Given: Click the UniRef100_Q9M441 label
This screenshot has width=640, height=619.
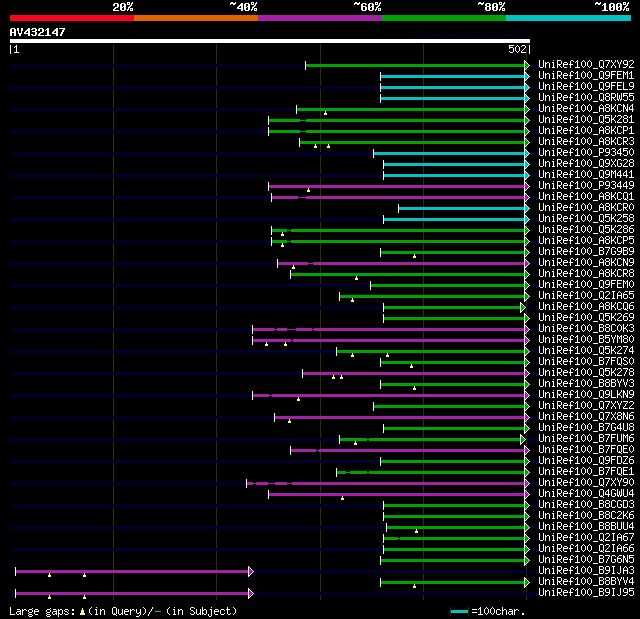Looking at the screenshot, I should click(586, 175).
